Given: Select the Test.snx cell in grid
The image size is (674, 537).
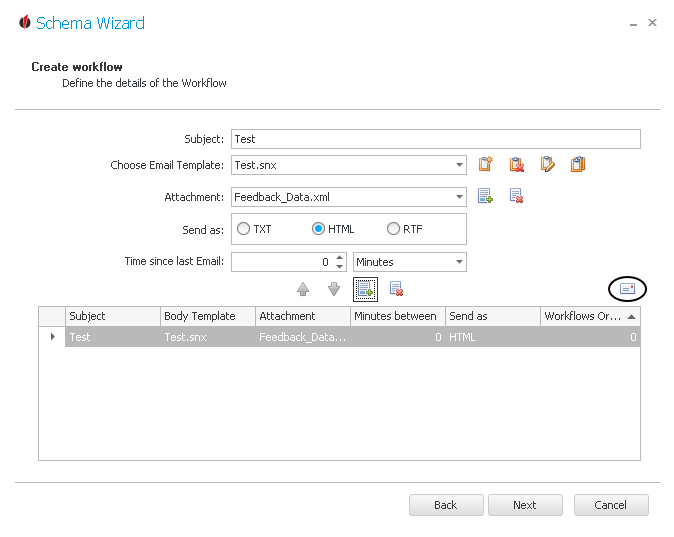Looking at the screenshot, I should [208, 337].
